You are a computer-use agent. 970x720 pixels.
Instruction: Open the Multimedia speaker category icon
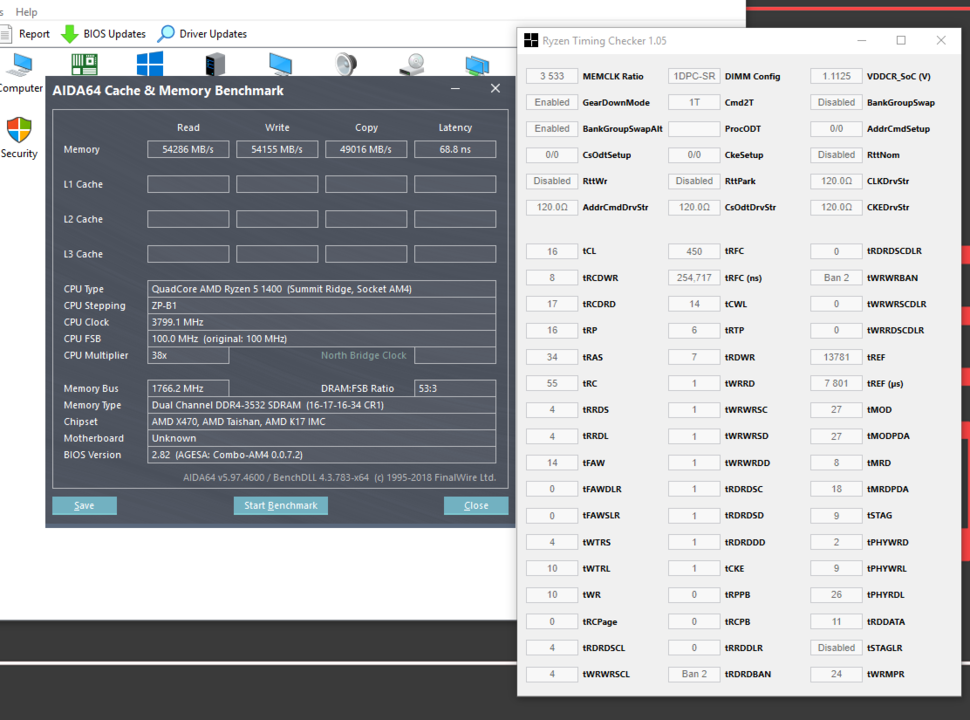click(x=346, y=64)
